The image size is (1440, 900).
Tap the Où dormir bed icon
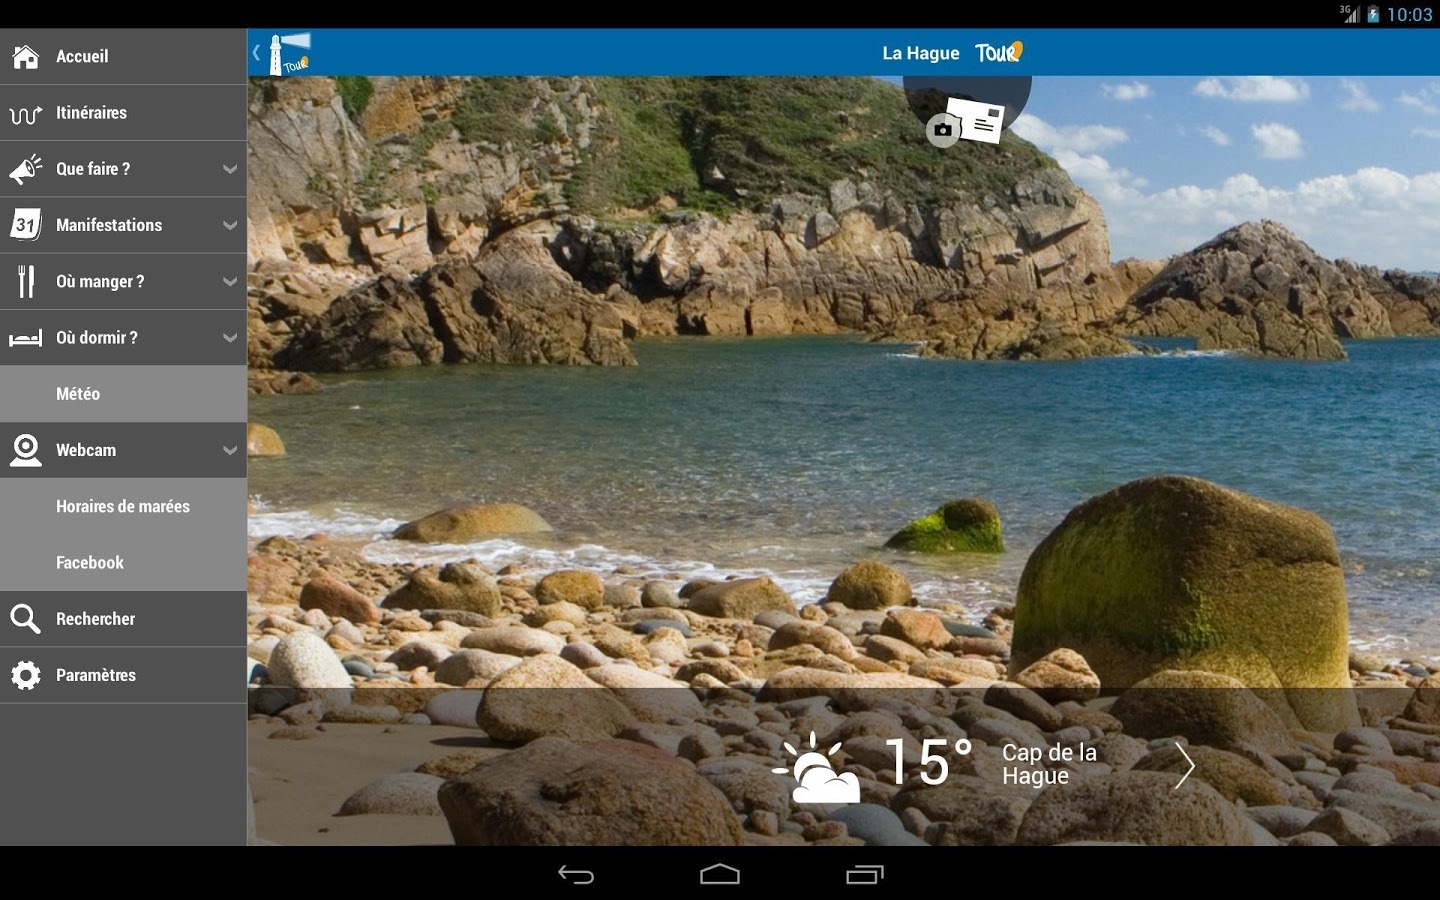pos(25,339)
